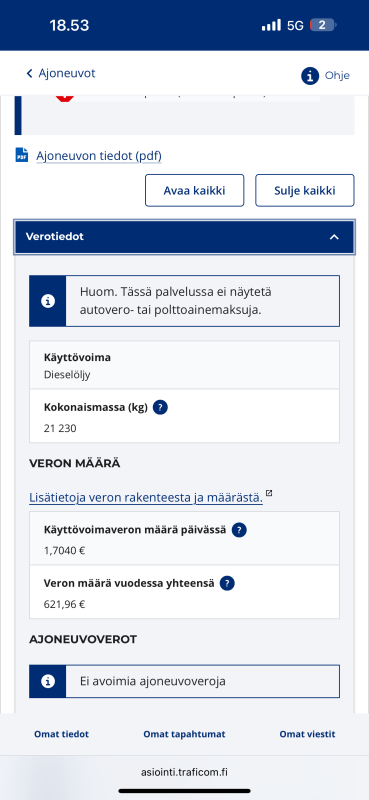Tap the back chevron beside Ajoneuvot

[29, 73]
